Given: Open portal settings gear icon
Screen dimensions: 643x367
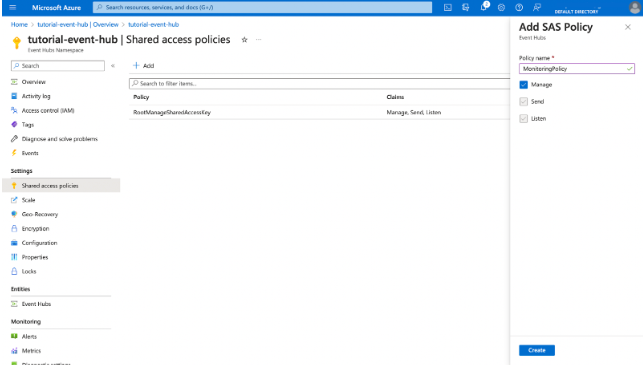Looking at the screenshot, I should (x=501, y=7).
